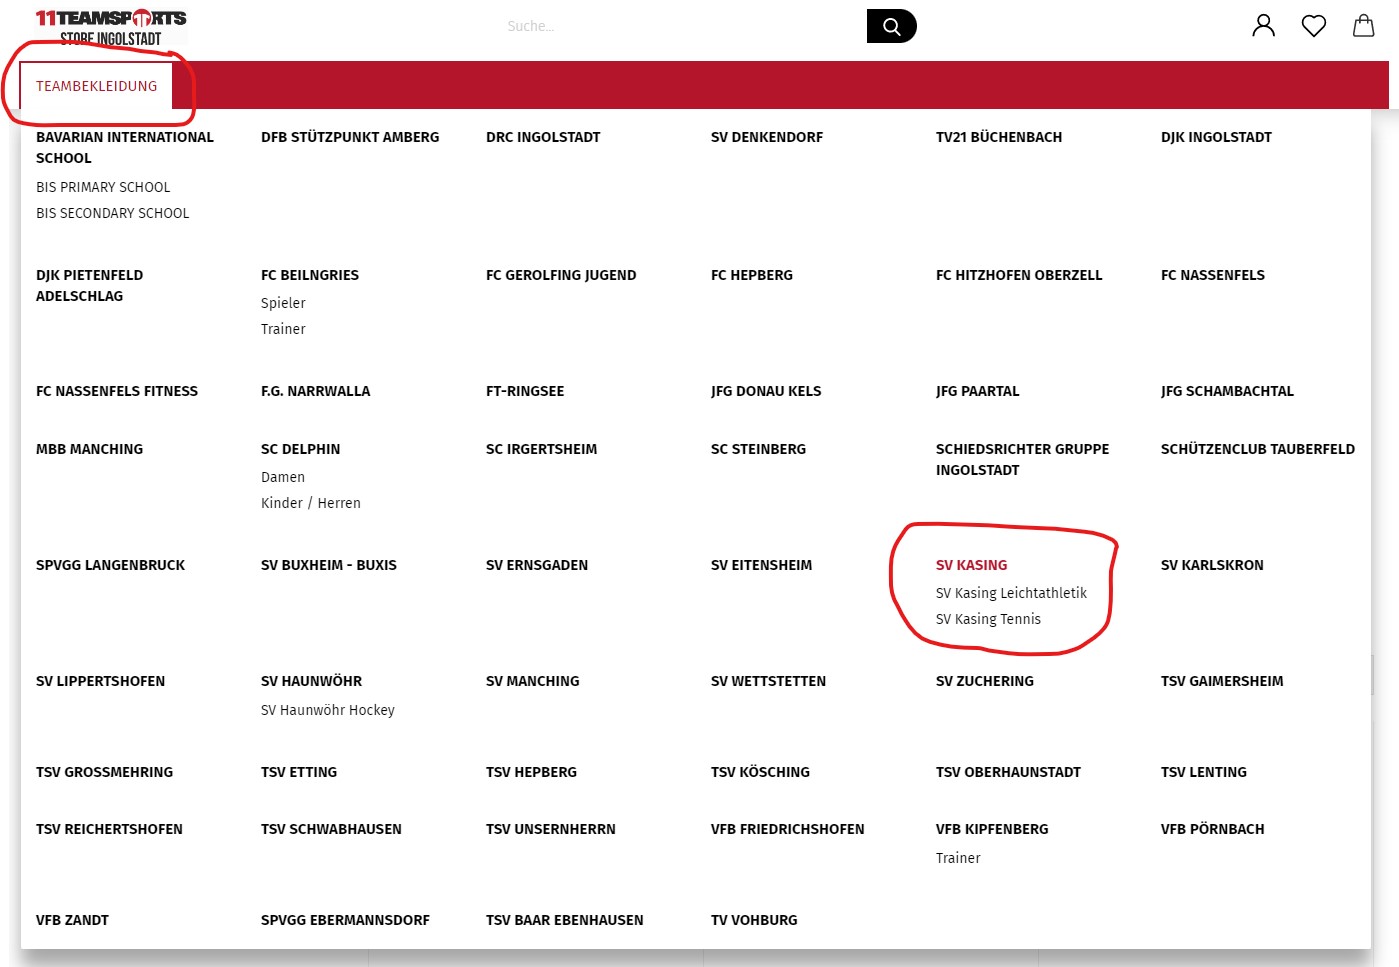Open Schiedsrichter Gruppe Ingolstadt

pos(1022,460)
